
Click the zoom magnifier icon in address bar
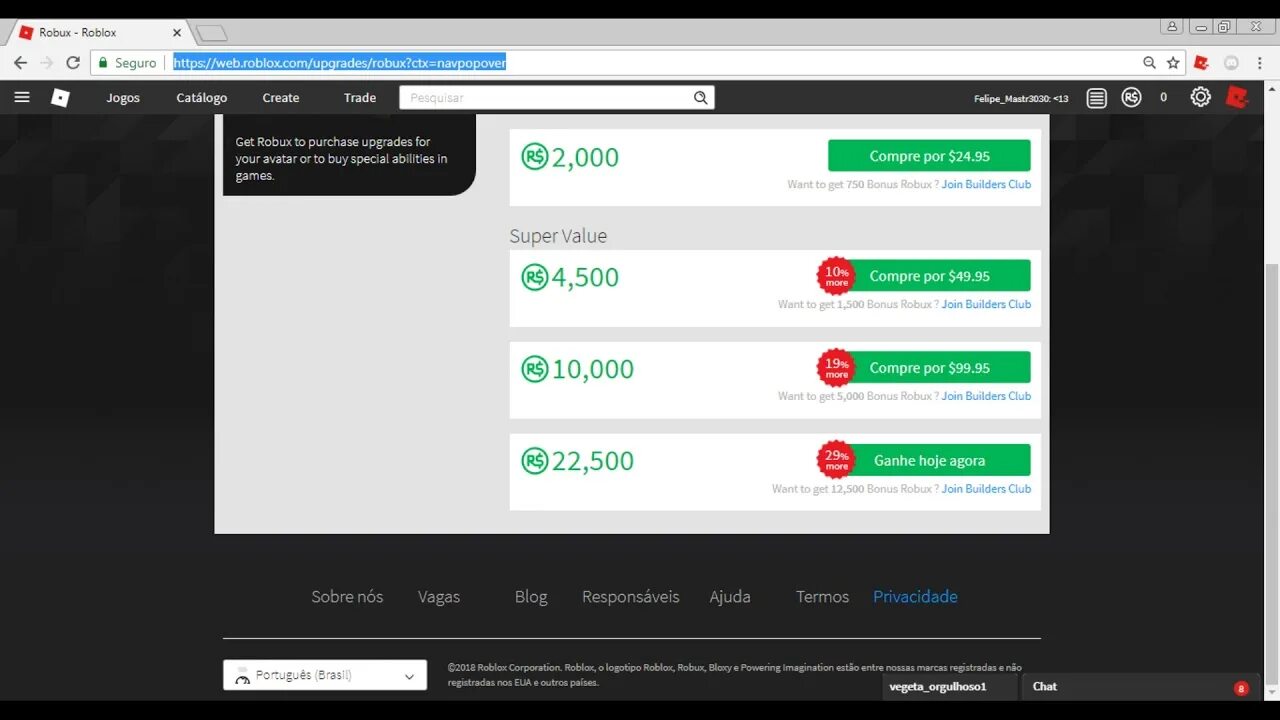click(1150, 62)
